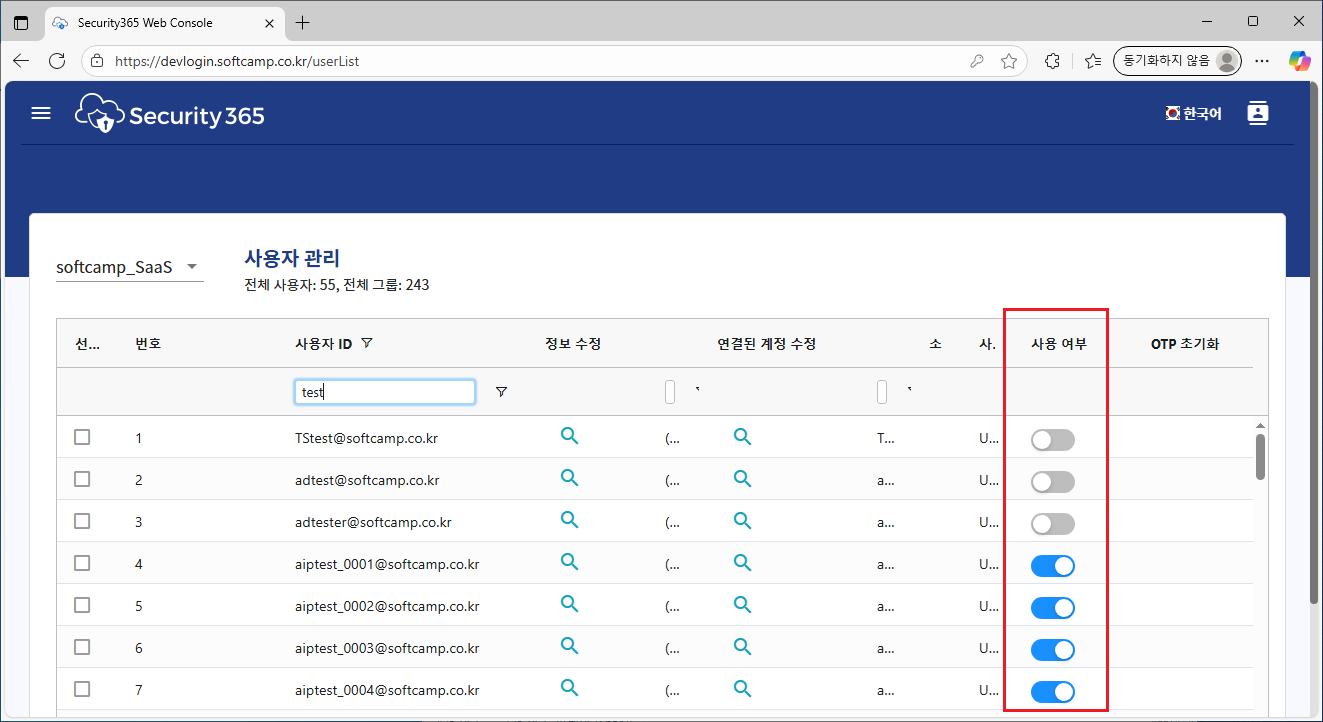
Task: Click the OTP 초기화 column header
Action: pos(1185,344)
